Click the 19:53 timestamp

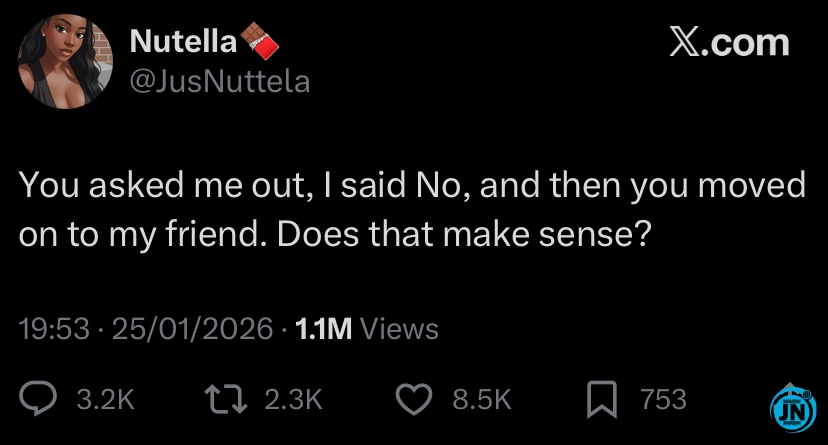[x=52, y=328]
